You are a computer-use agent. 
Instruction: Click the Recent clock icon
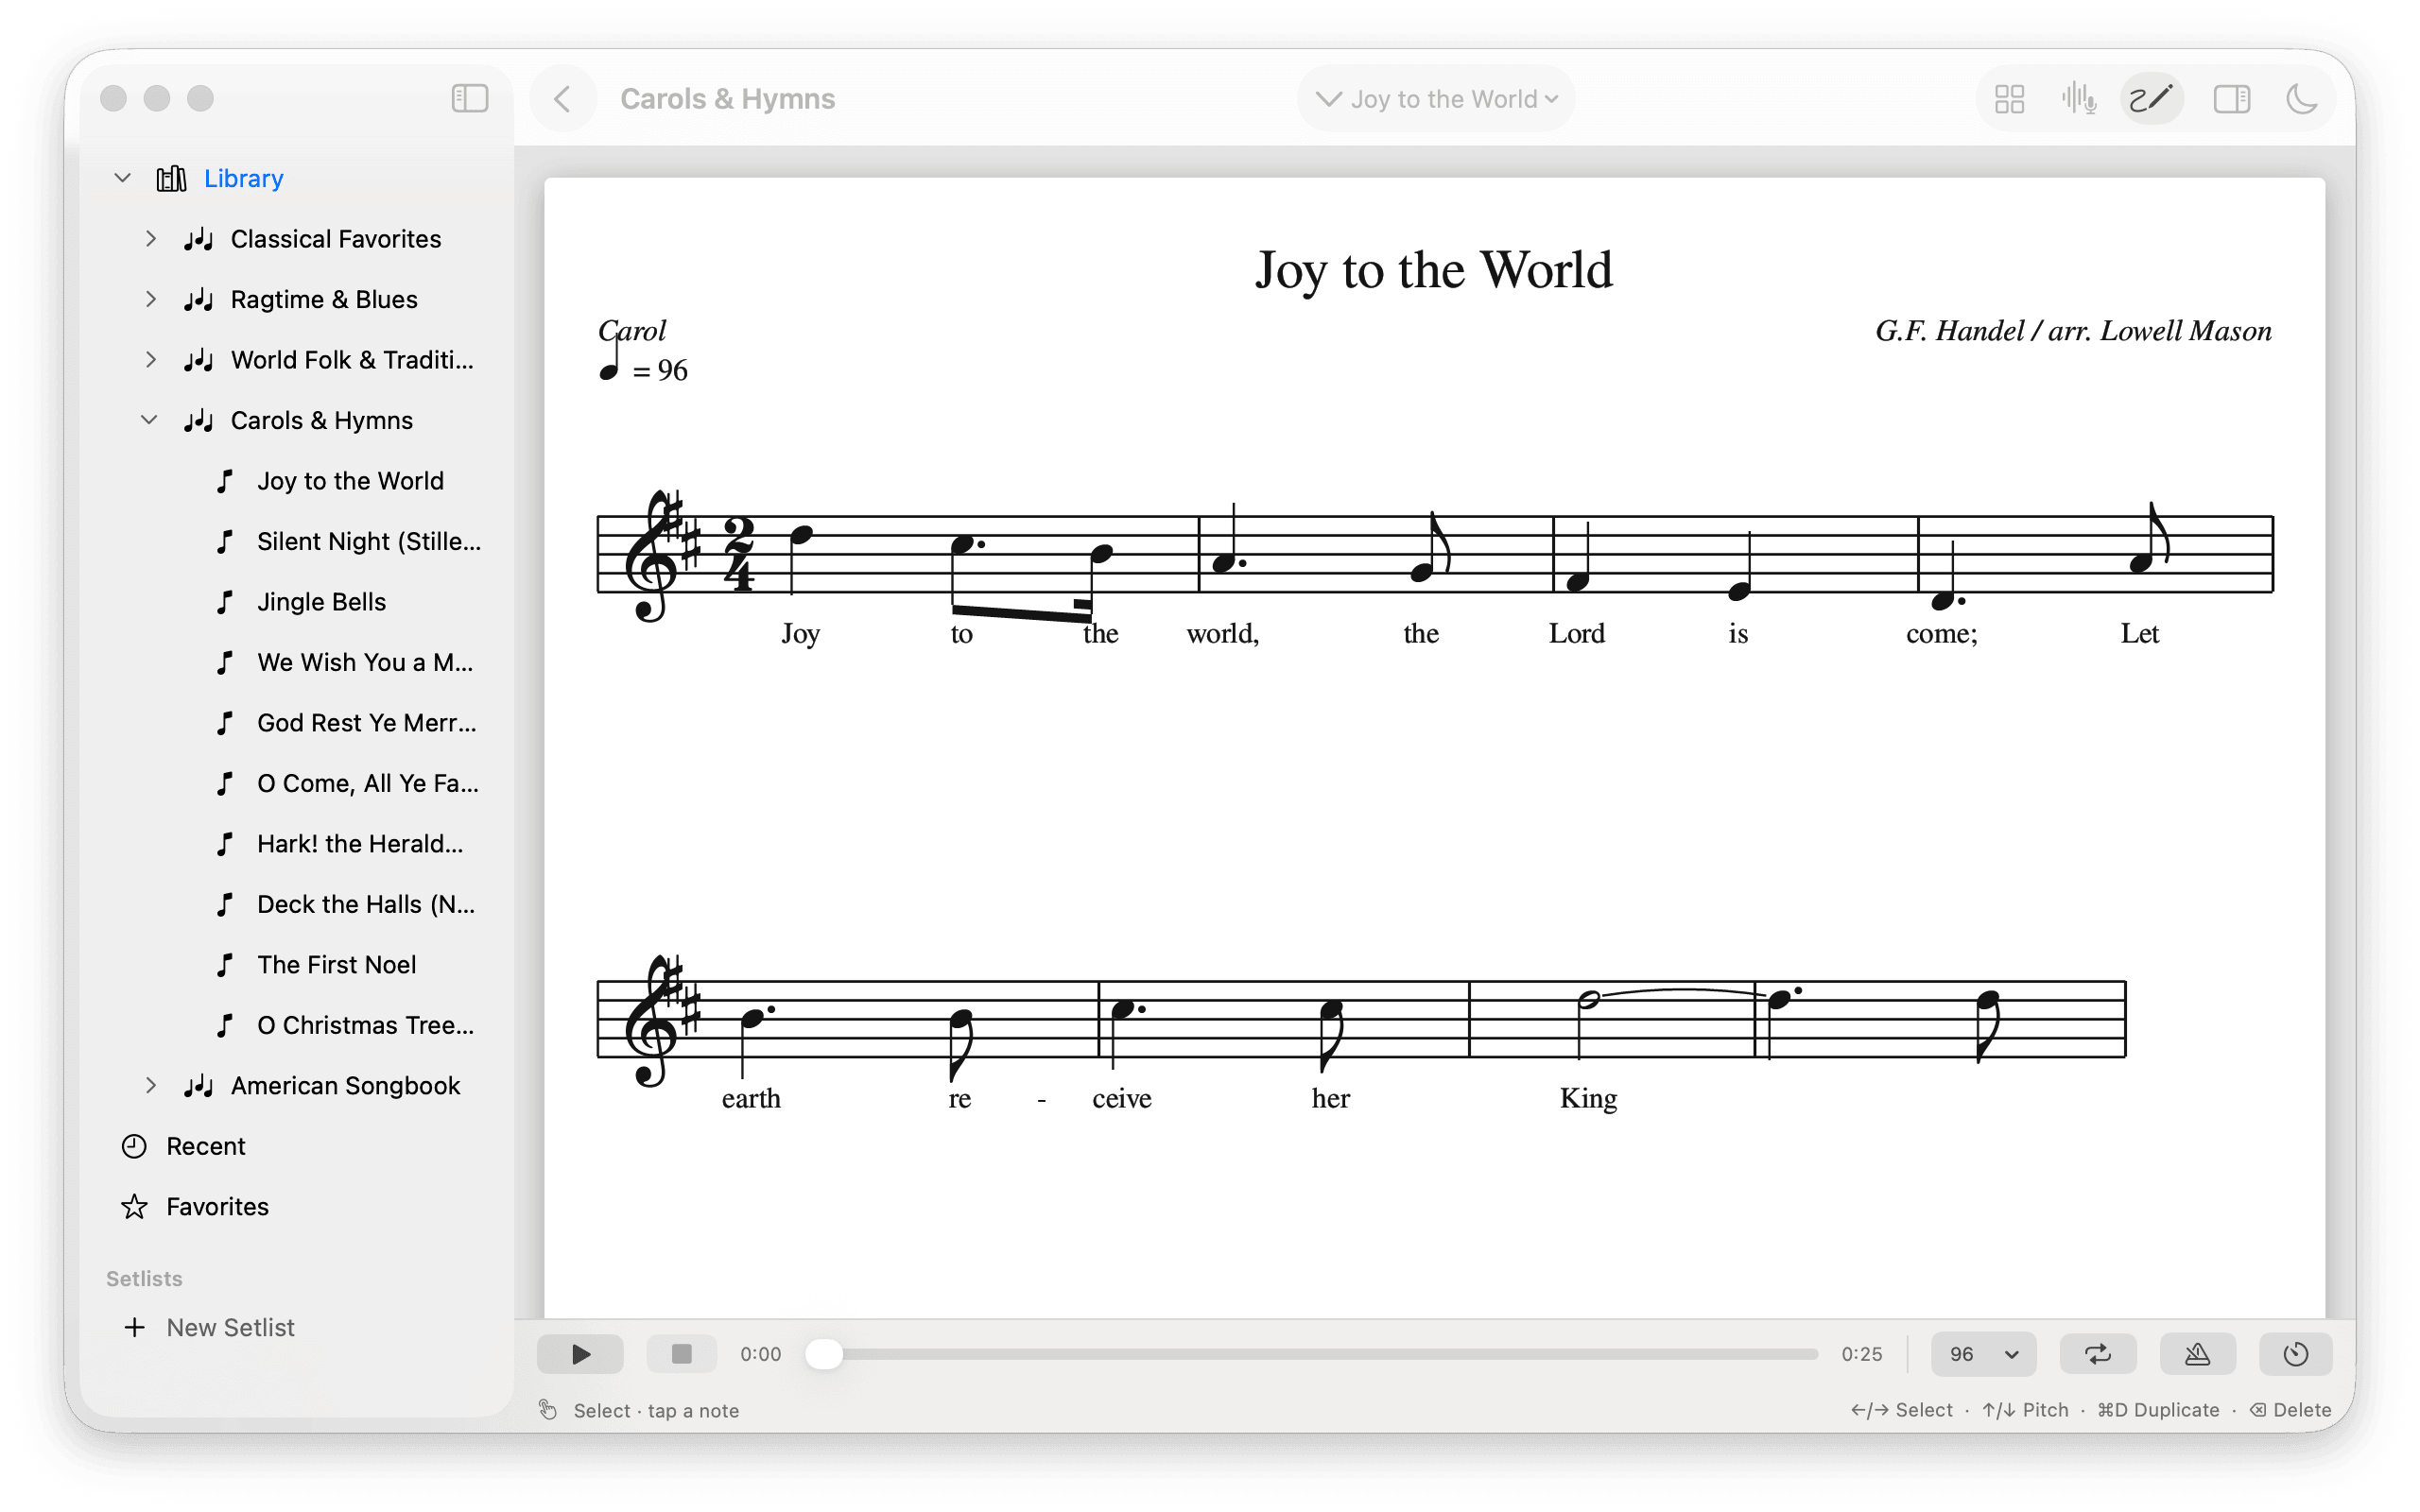tap(134, 1146)
